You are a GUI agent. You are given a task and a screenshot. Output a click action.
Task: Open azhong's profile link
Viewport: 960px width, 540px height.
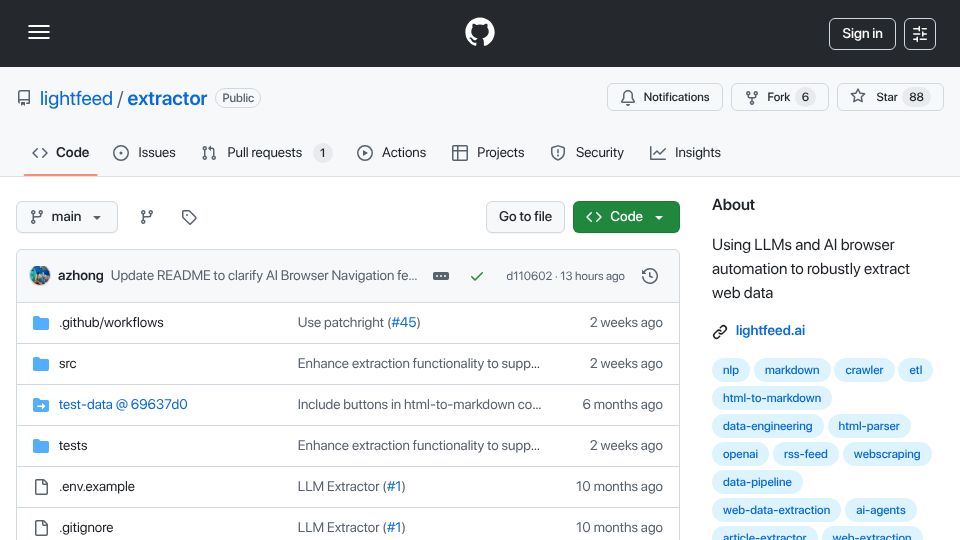click(81, 276)
